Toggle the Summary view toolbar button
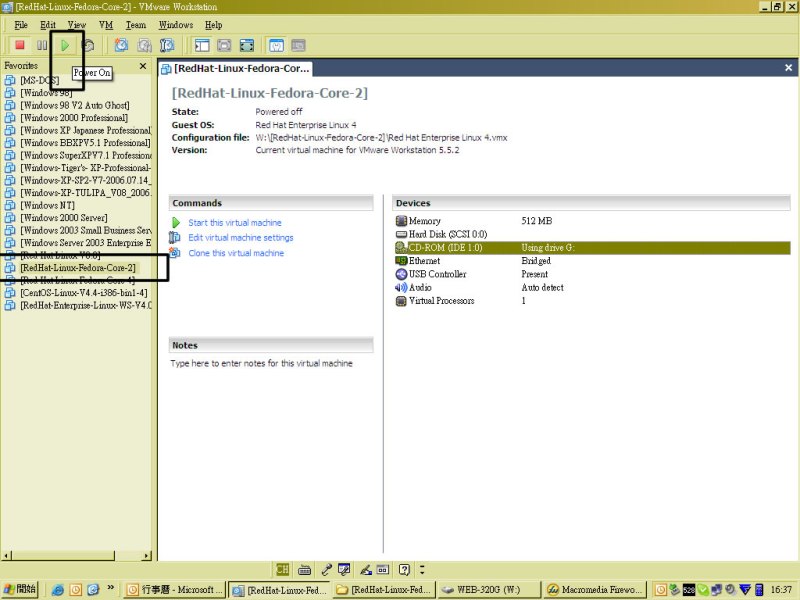Image resolution: width=800 pixels, height=600 pixels. [276, 45]
